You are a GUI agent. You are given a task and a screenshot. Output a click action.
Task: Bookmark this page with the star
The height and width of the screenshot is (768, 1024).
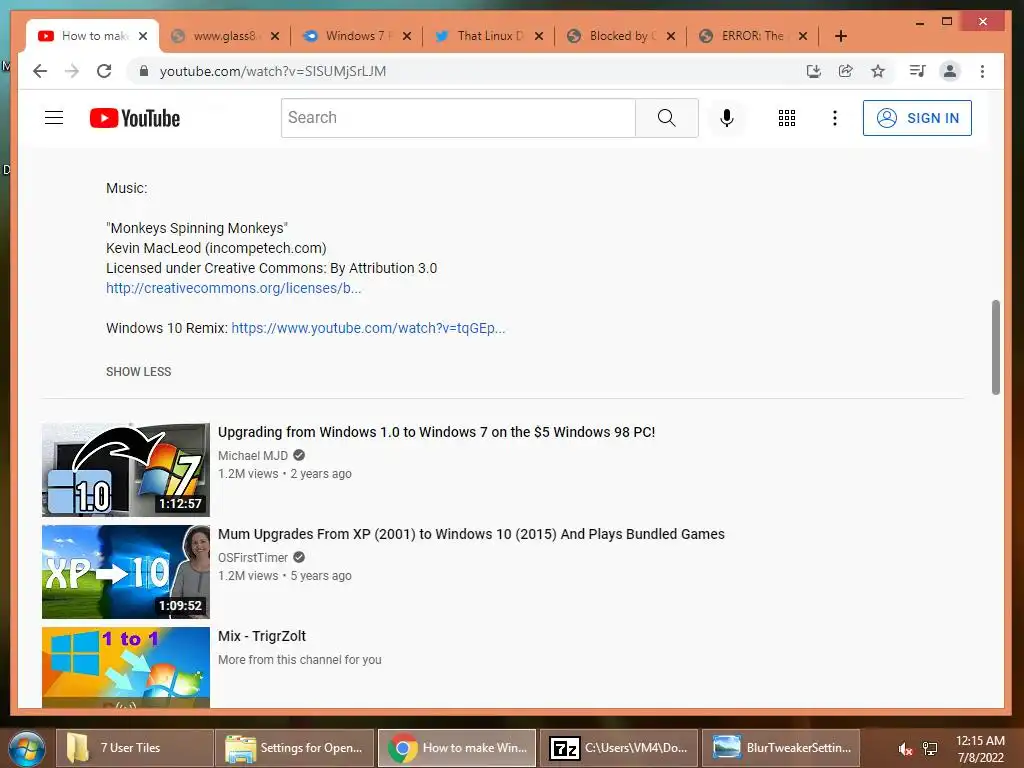[x=878, y=71]
